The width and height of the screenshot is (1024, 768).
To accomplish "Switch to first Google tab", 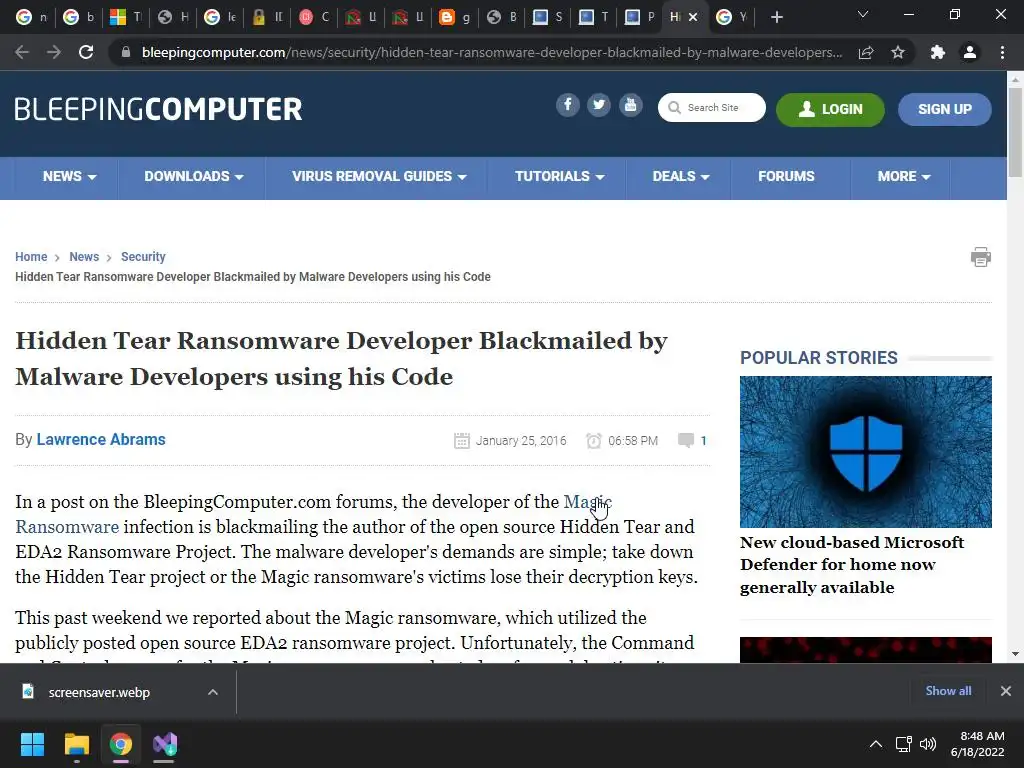I will point(31,17).
